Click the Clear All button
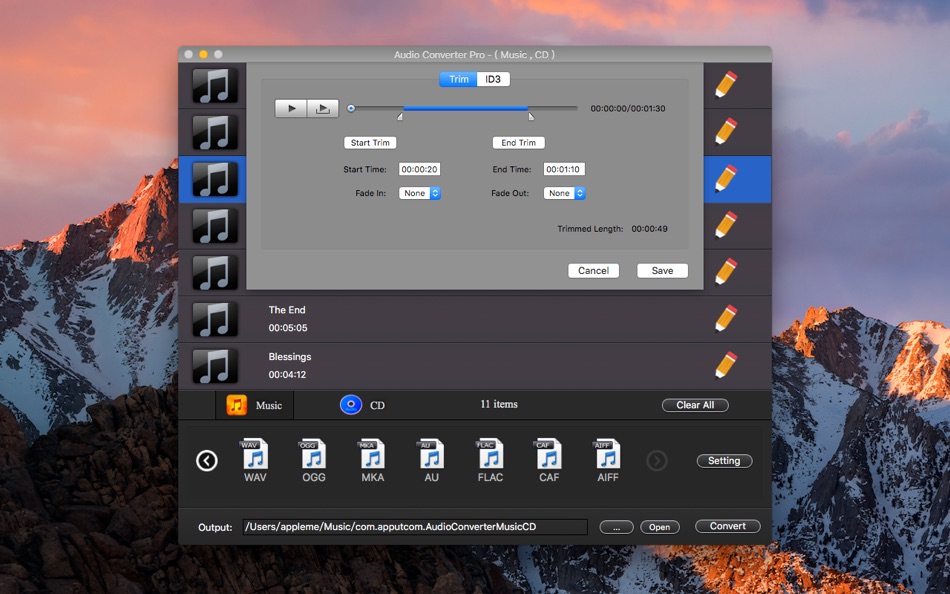The height and width of the screenshot is (594, 950). click(x=695, y=405)
